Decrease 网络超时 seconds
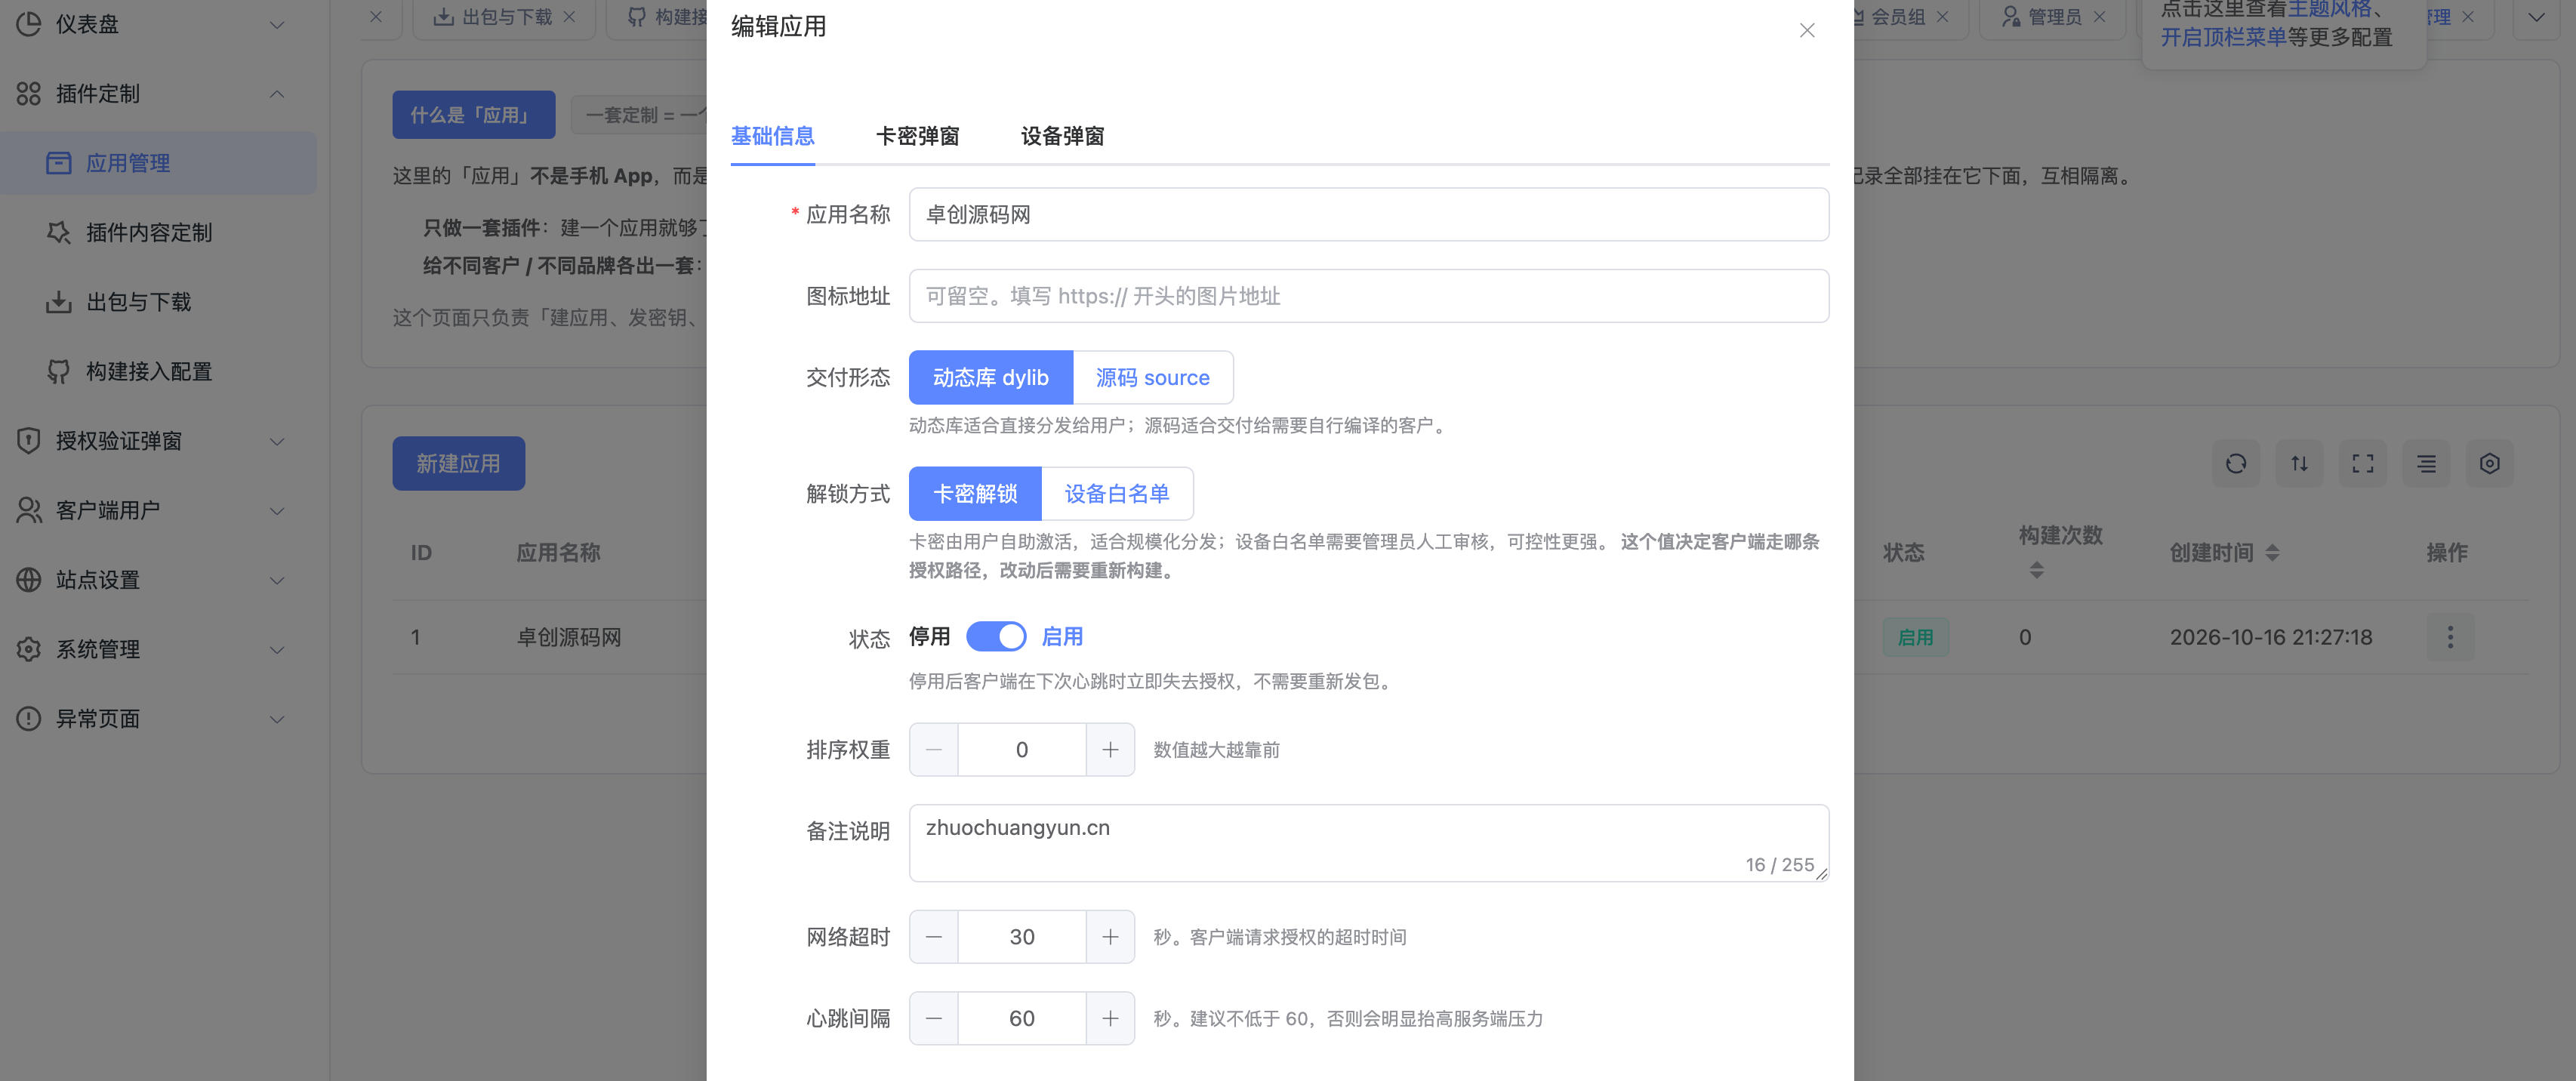The width and height of the screenshot is (2576, 1081). point(933,936)
